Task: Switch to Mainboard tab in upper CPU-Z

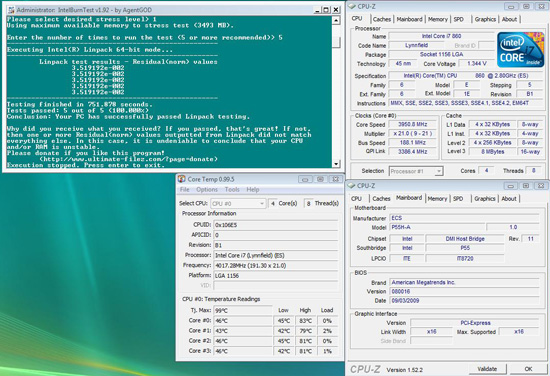Action: point(409,19)
